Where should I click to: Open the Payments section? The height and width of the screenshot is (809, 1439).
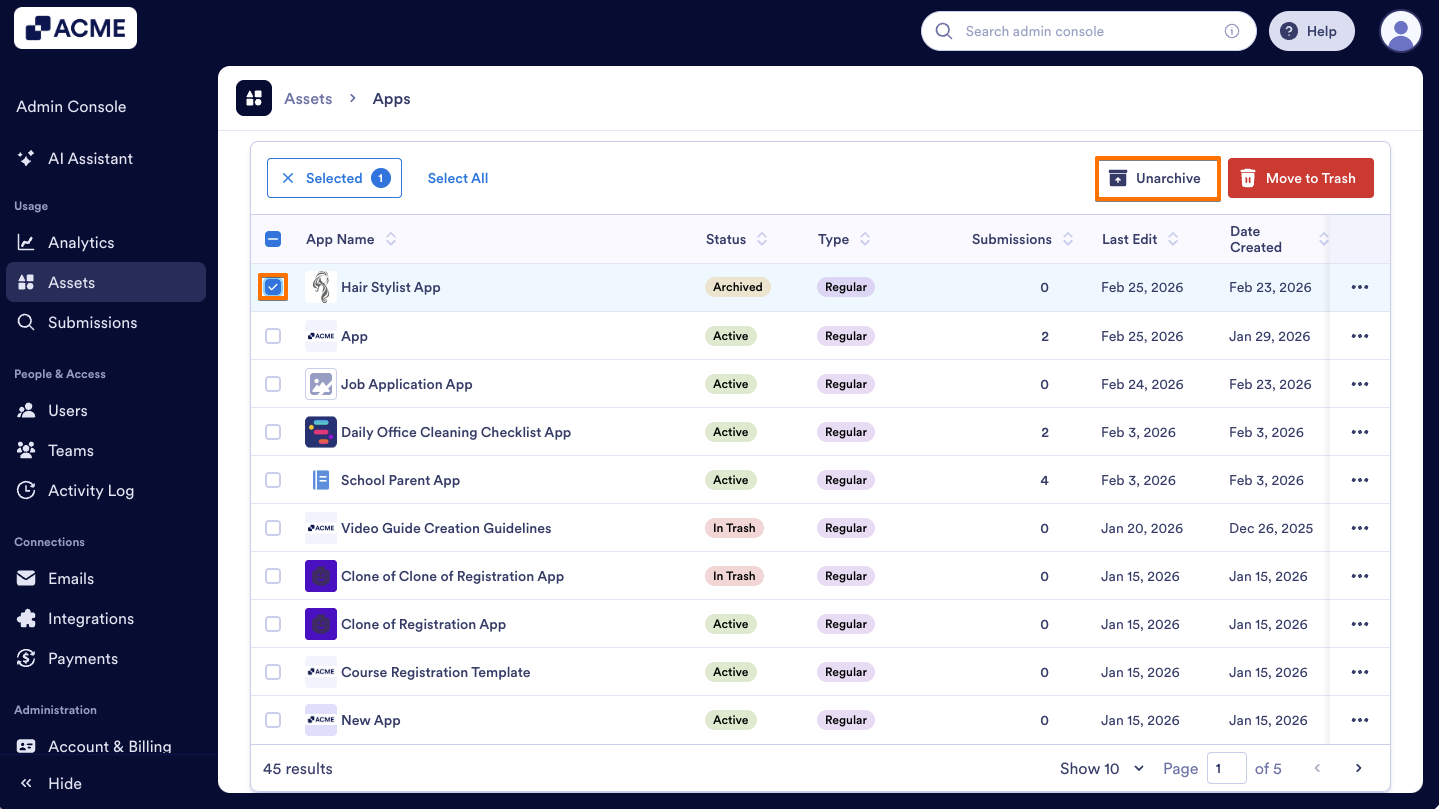click(x=83, y=658)
